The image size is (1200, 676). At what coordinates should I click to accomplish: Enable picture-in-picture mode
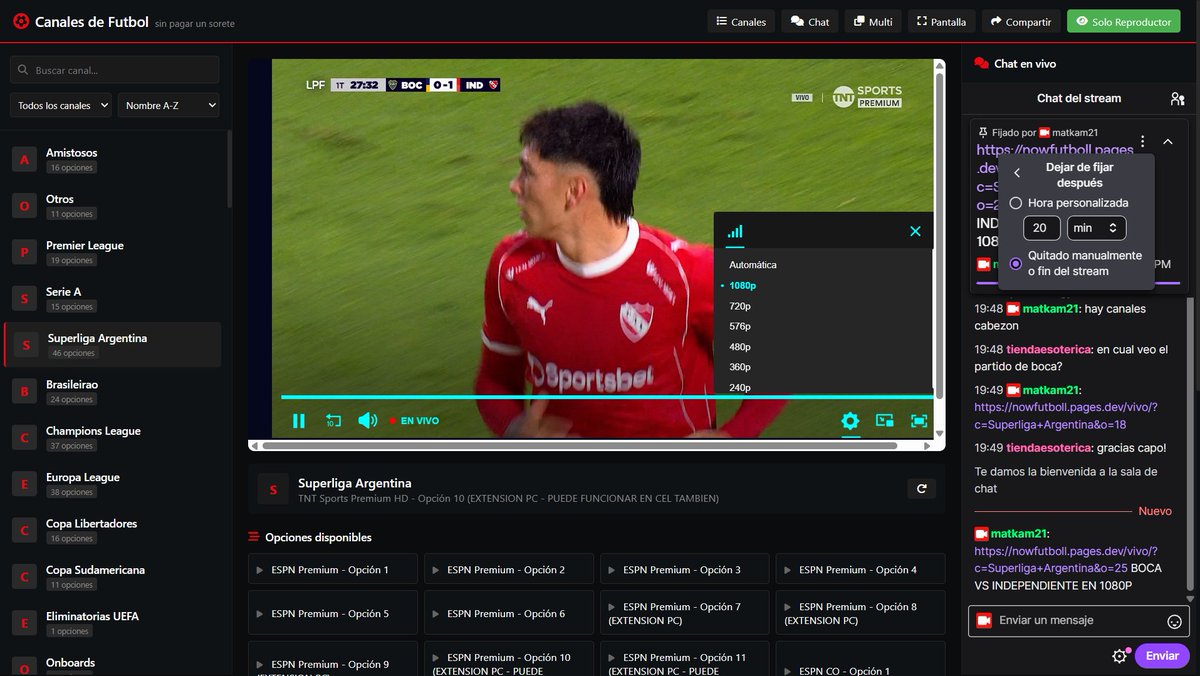point(884,421)
